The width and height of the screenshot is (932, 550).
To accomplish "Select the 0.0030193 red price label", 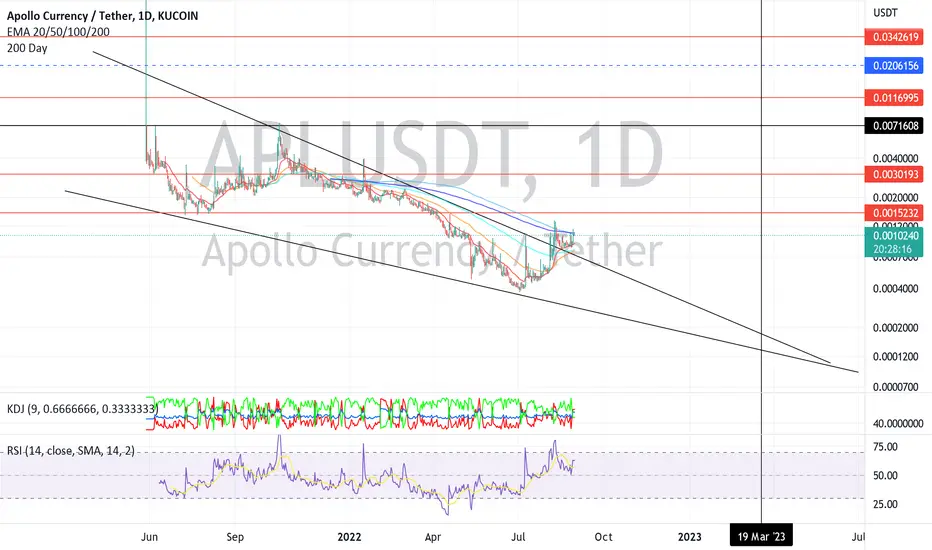I will click(895, 174).
